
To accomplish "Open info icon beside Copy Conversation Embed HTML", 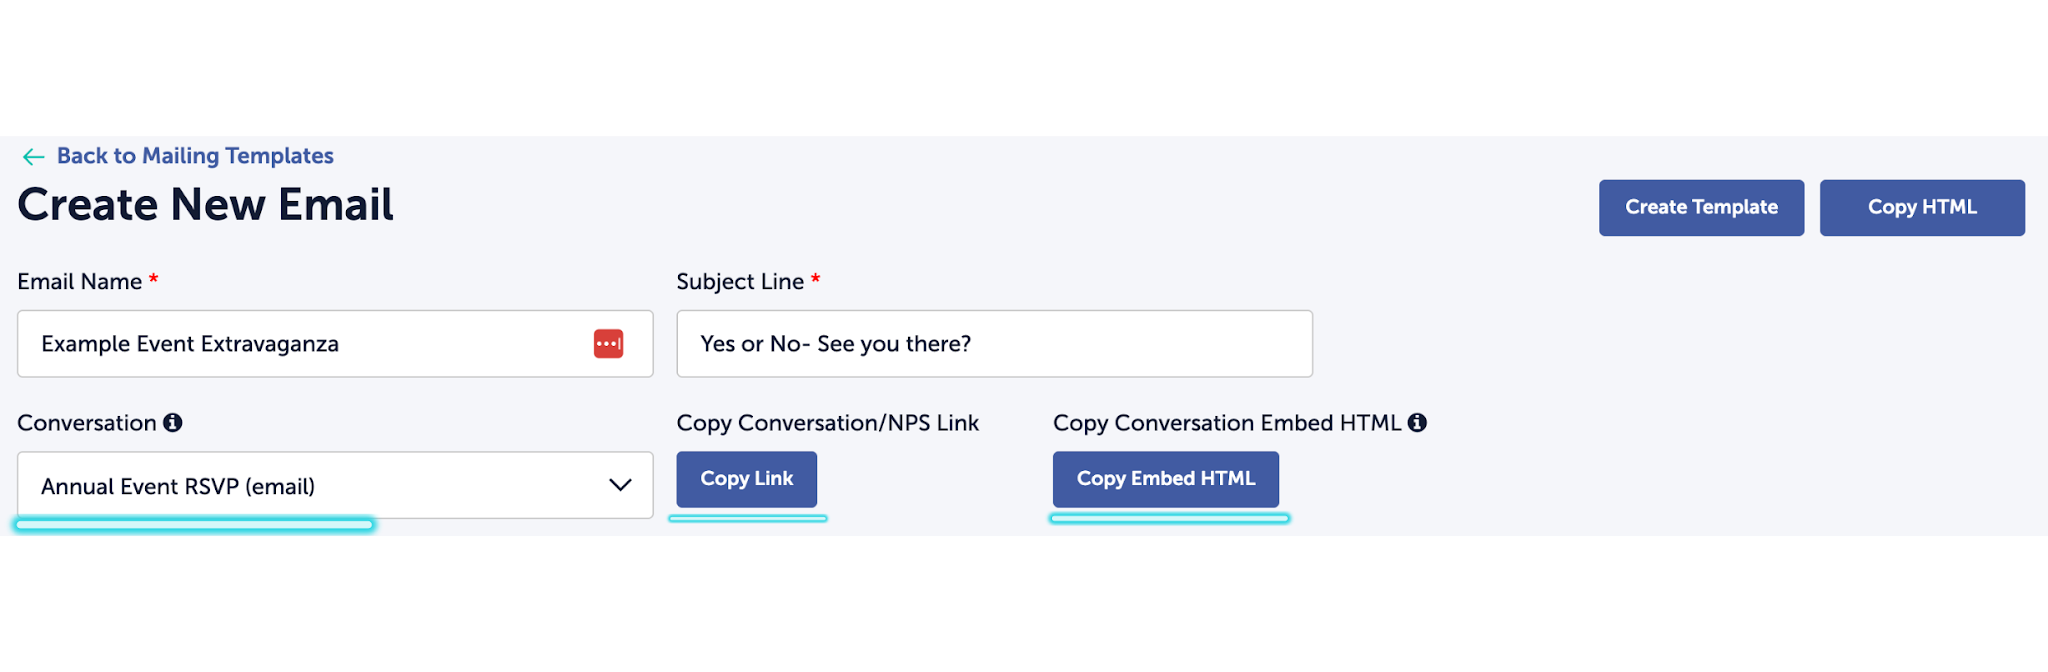I will point(1417,423).
